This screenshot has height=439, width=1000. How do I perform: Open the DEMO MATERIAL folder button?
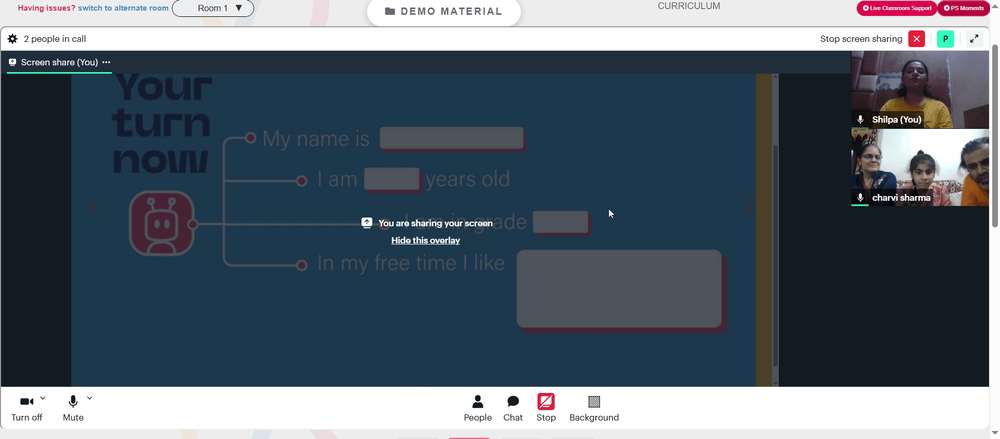[x=444, y=11]
